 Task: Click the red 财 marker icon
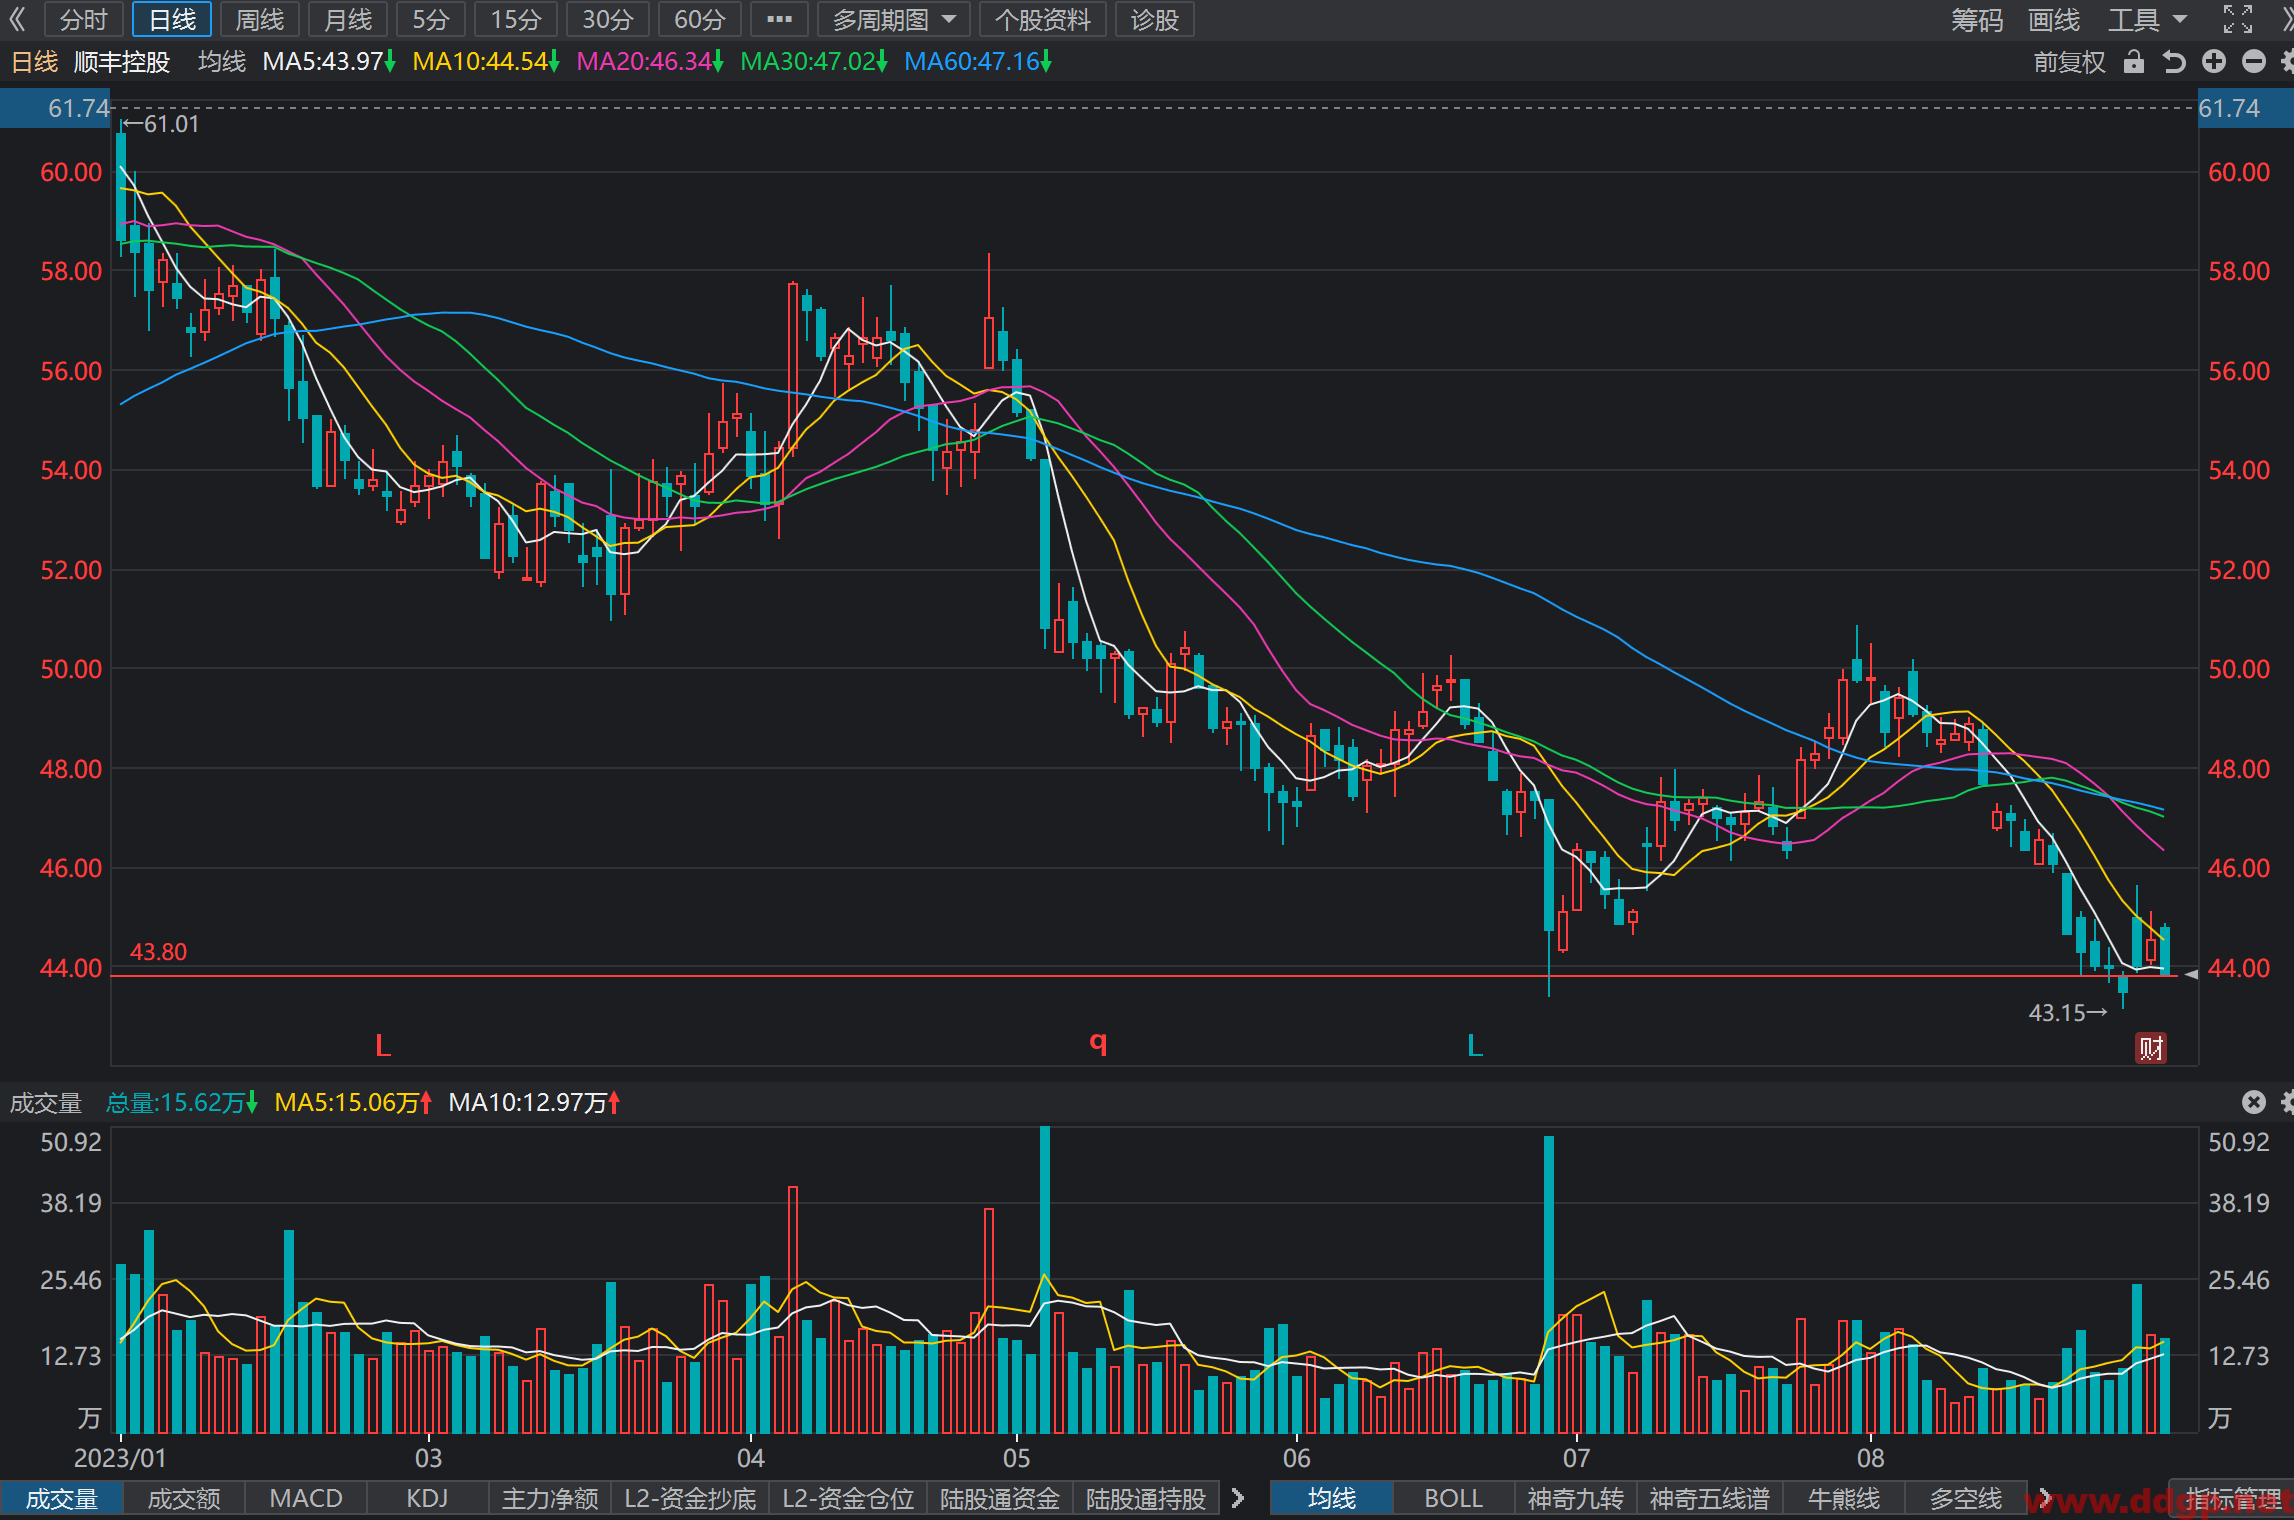[2151, 1048]
